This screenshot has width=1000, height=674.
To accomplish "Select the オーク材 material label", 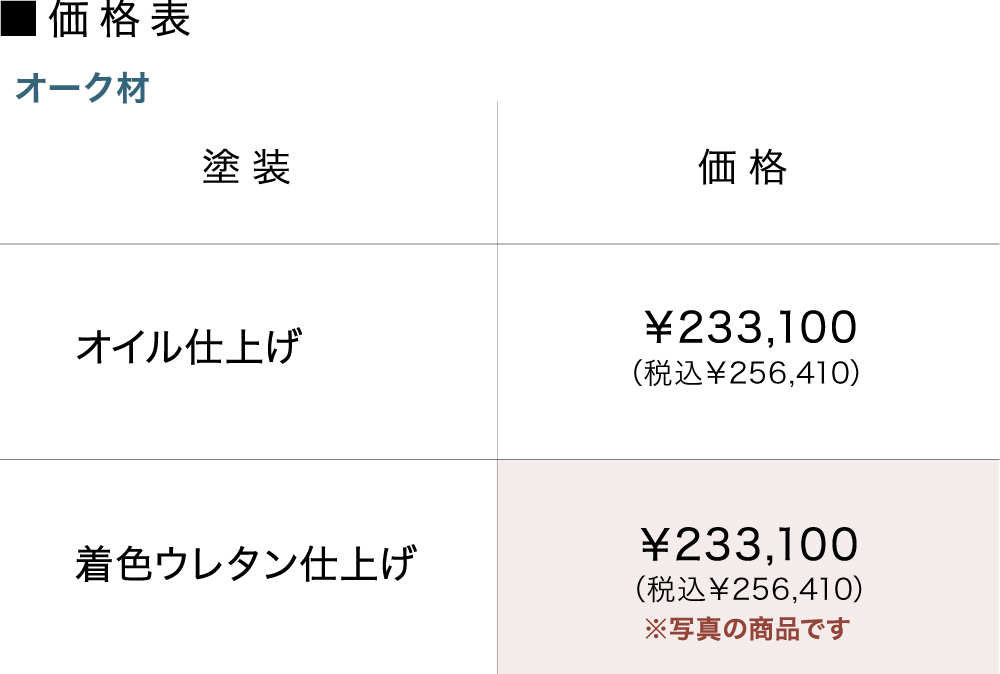I will [82, 89].
